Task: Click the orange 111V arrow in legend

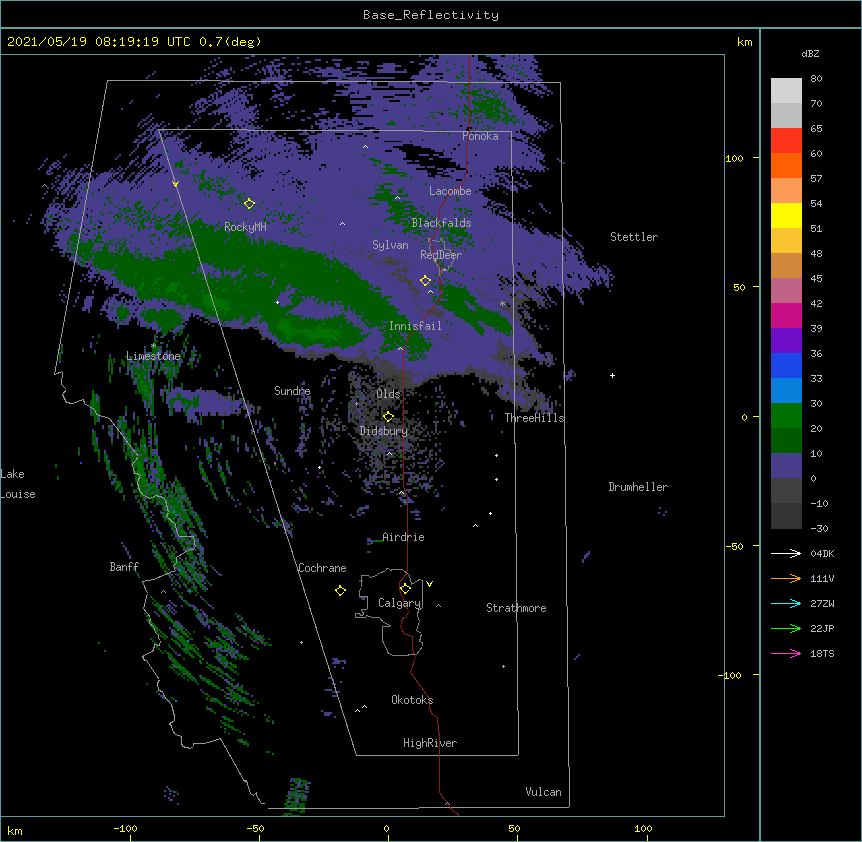Action: tap(786, 578)
